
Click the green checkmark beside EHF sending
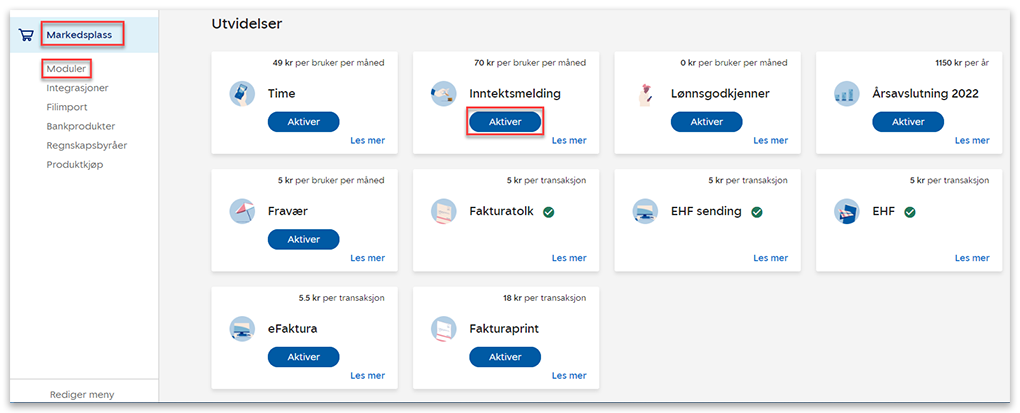(x=757, y=212)
